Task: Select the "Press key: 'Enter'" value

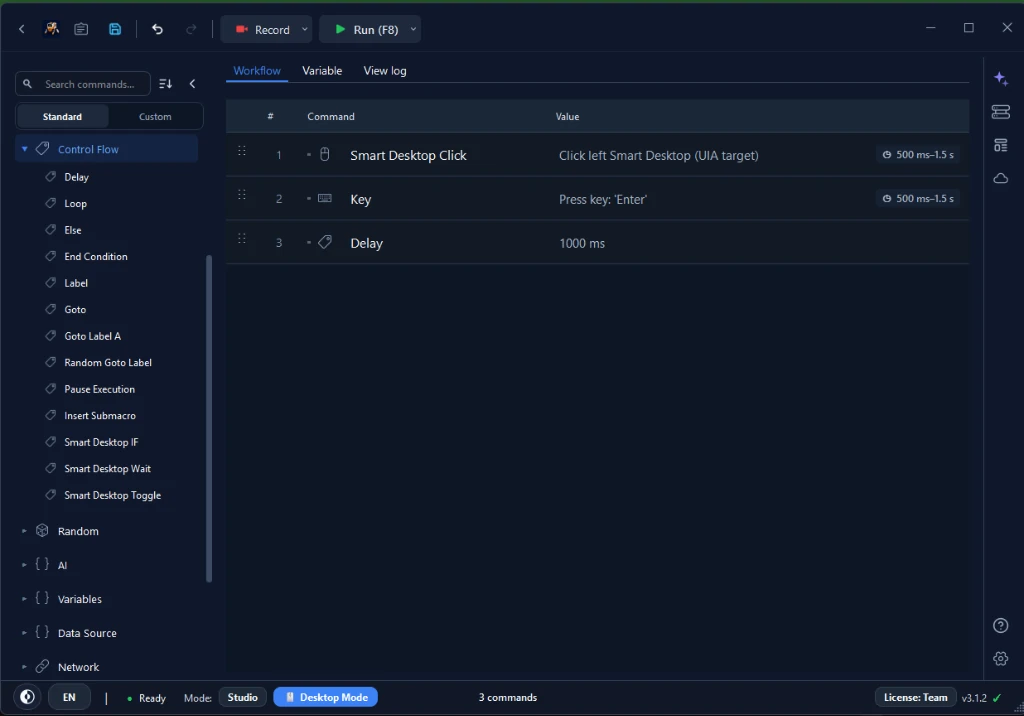Action: click(603, 199)
